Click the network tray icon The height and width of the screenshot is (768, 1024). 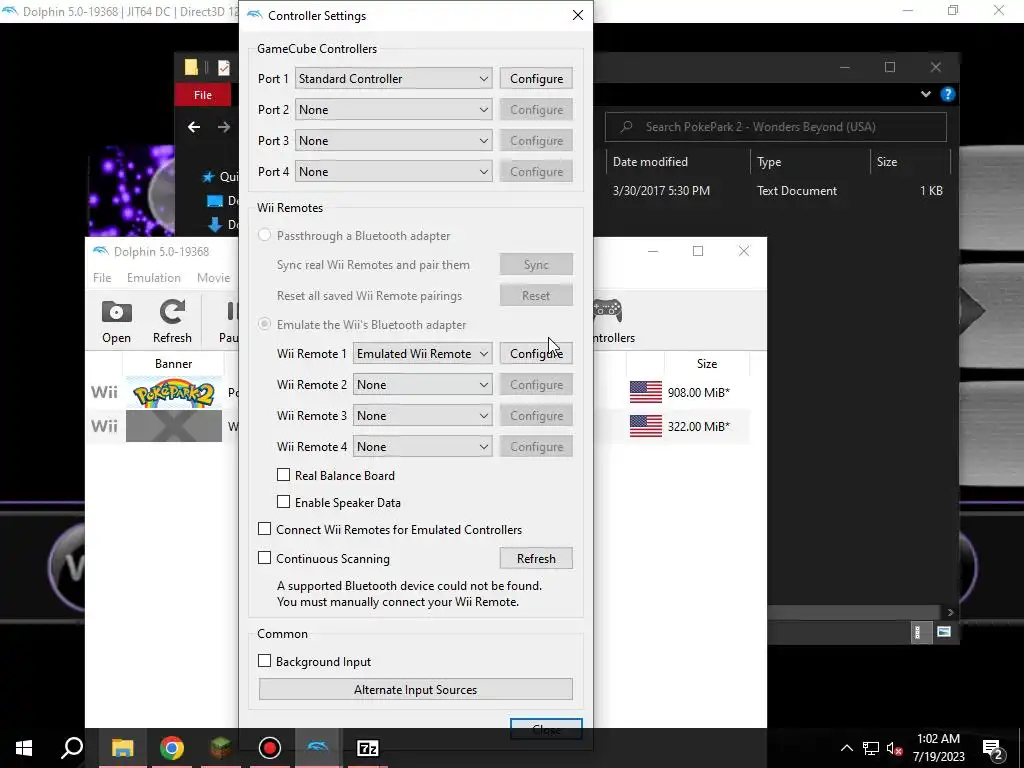click(871, 748)
